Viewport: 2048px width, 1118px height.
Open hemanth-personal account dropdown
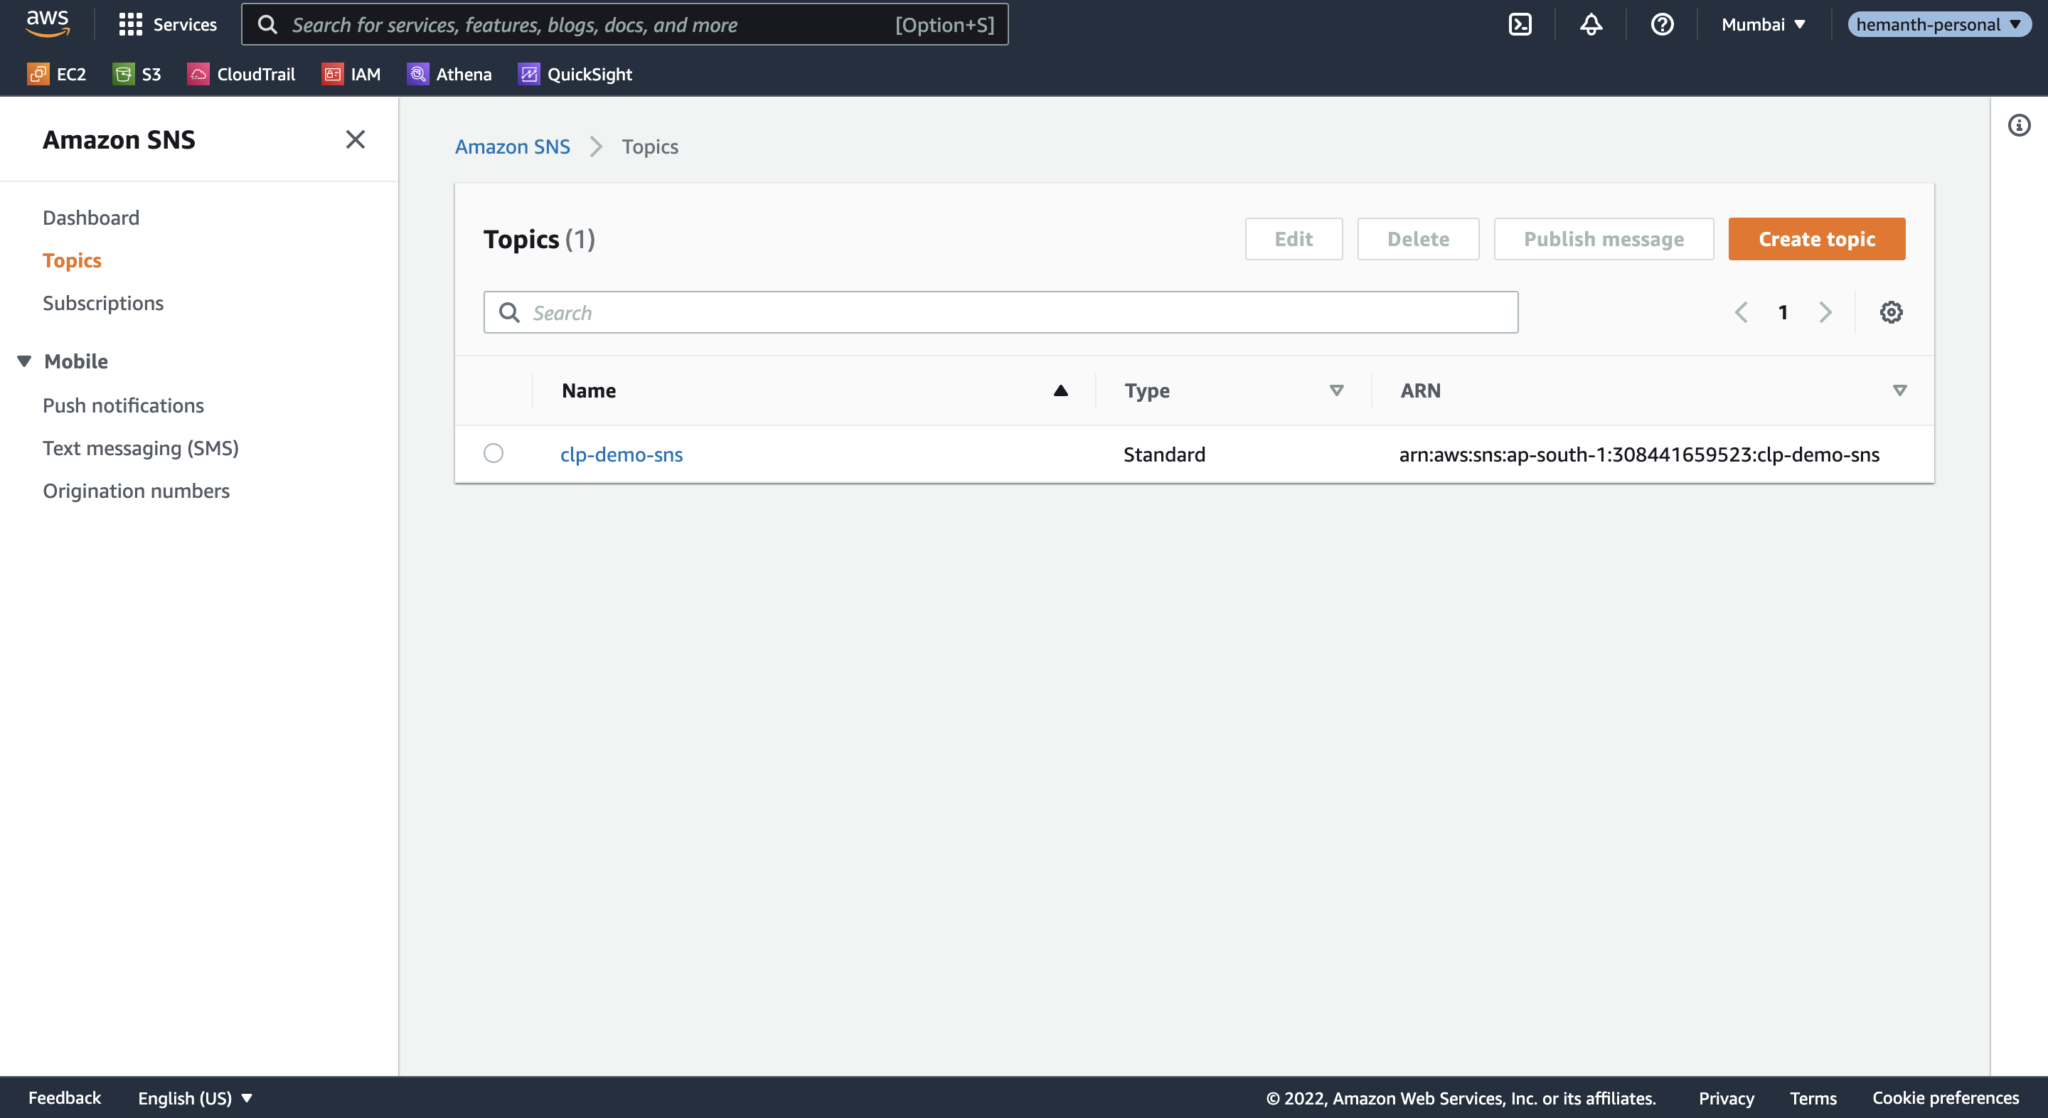tap(1938, 25)
